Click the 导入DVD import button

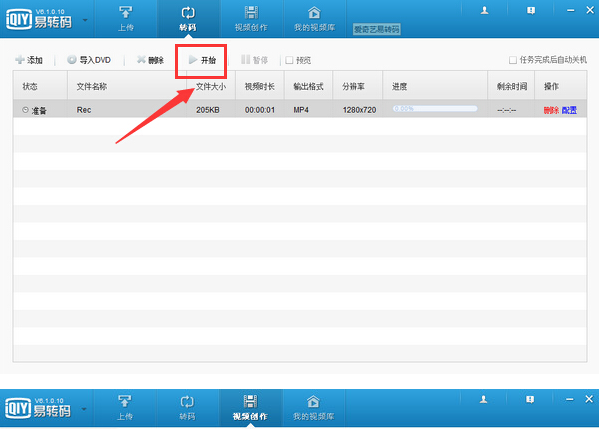89,60
